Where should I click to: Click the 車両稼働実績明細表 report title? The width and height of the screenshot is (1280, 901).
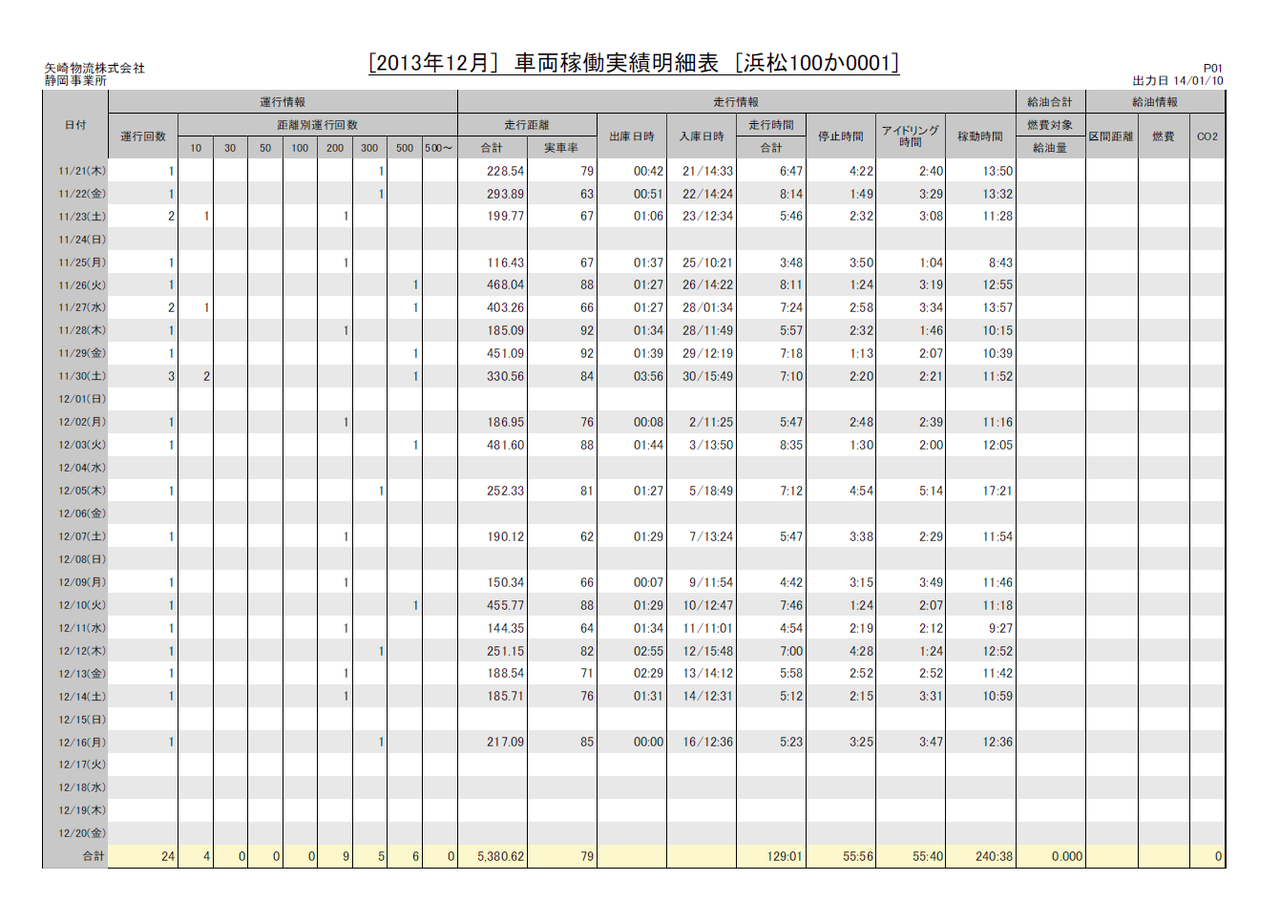point(634,64)
